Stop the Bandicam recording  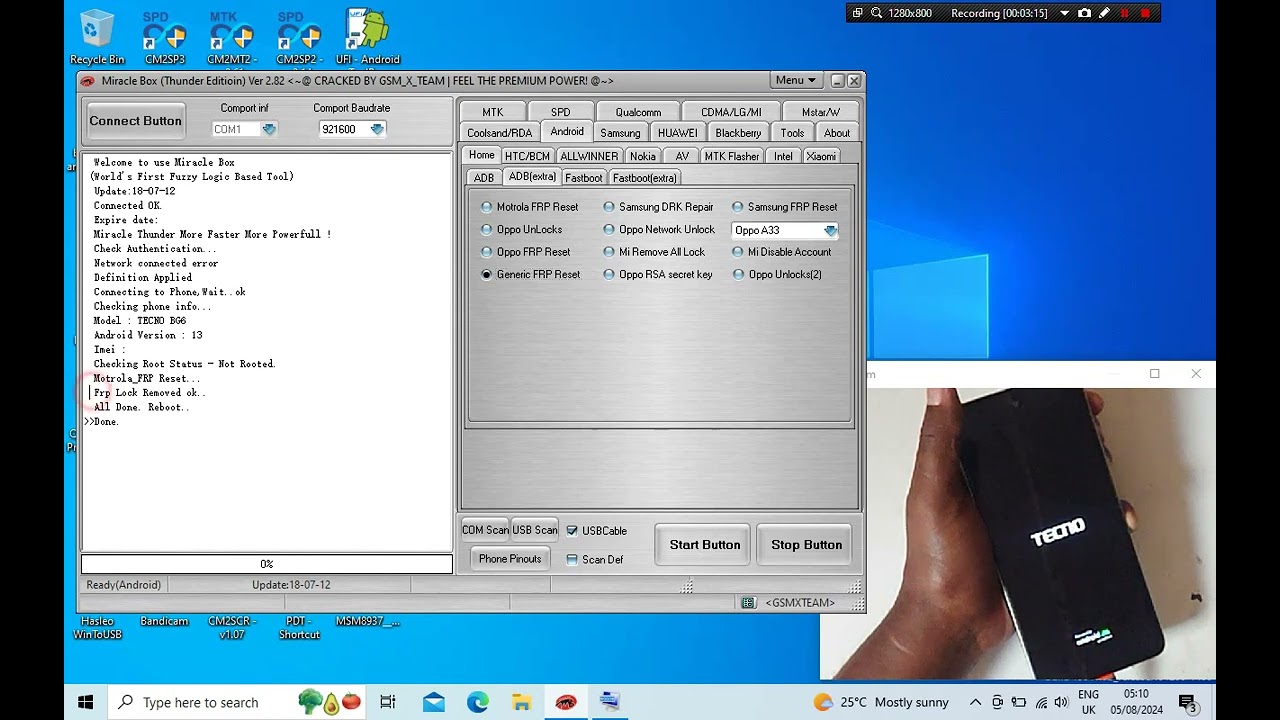click(x=1145, y=13)
